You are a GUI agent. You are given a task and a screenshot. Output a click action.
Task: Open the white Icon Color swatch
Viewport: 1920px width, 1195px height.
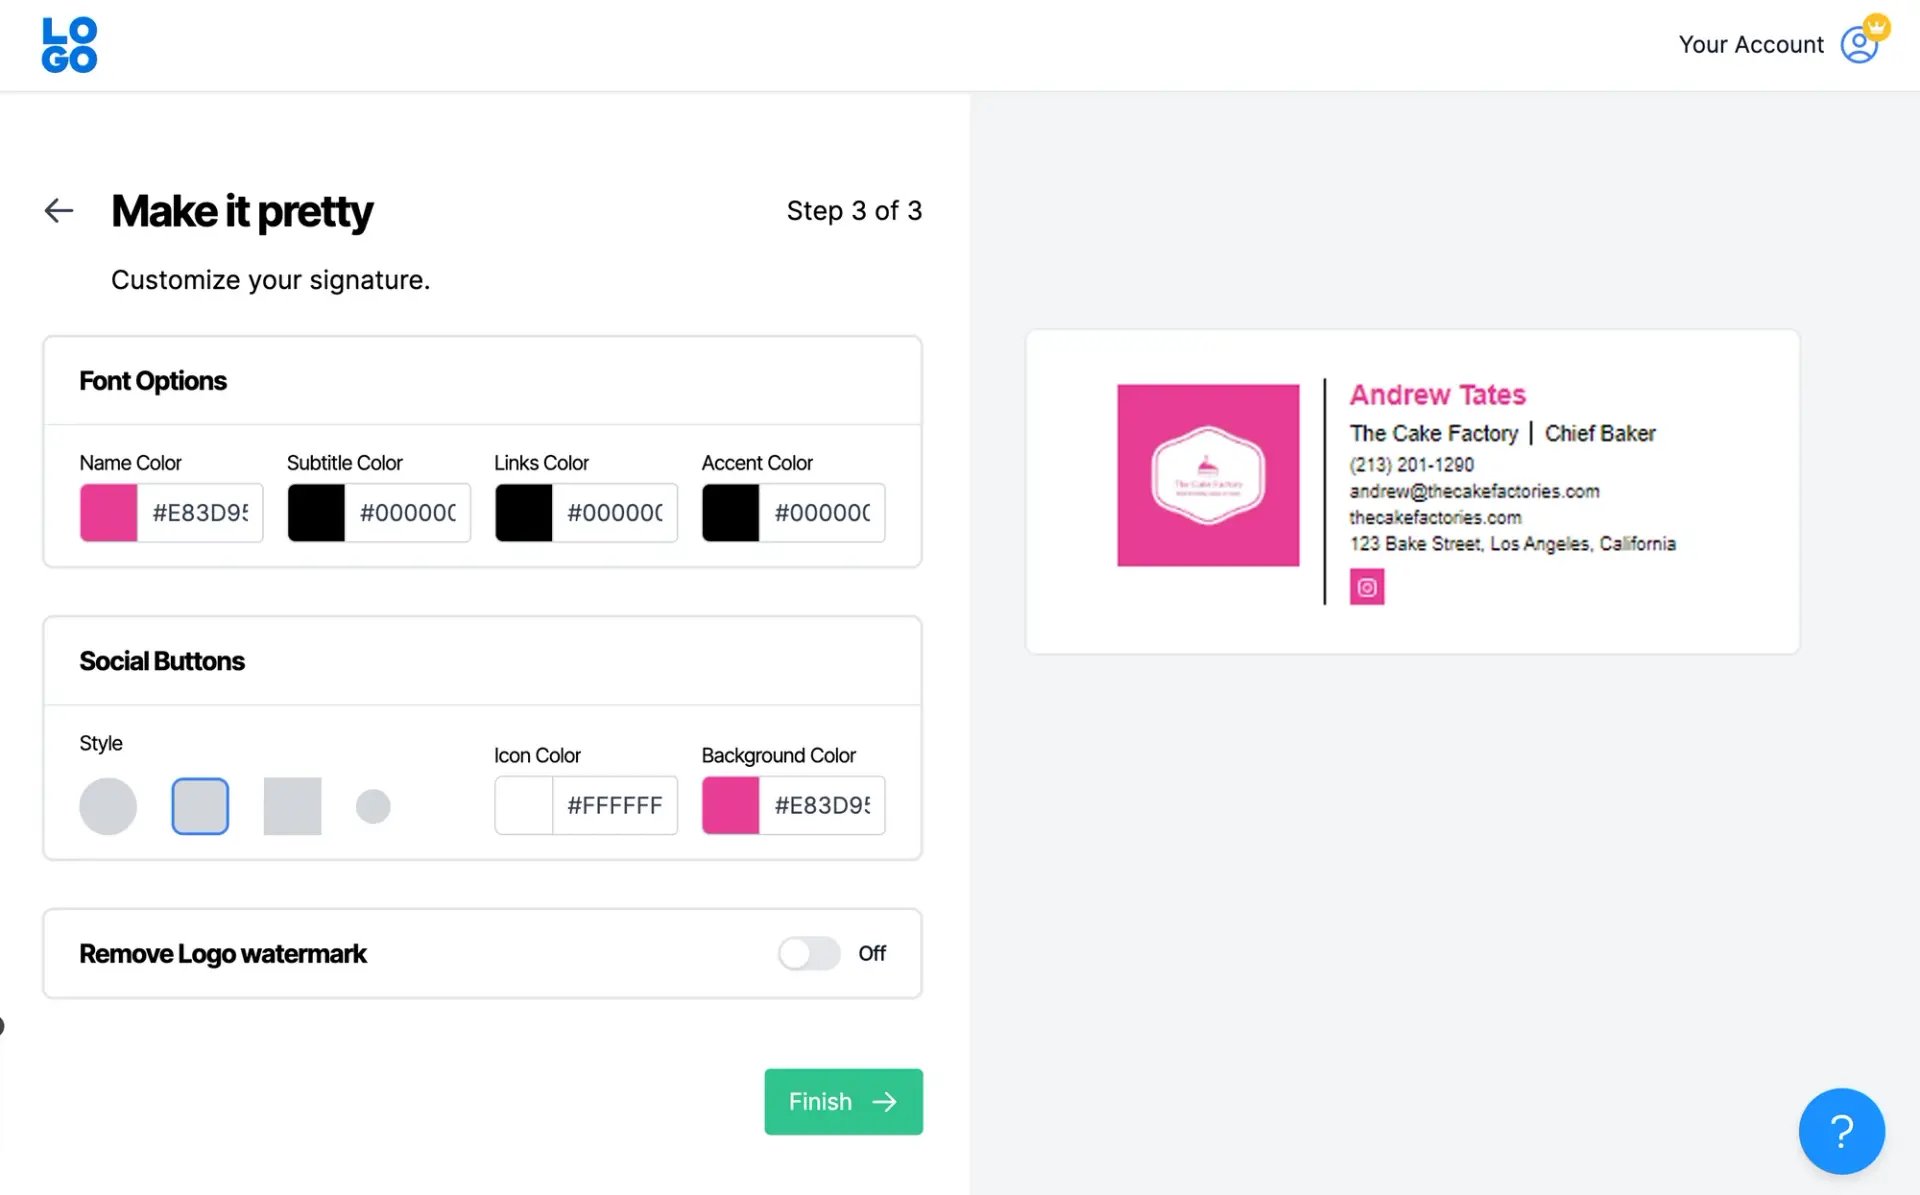pyautogui.click(x=523, y=805)
